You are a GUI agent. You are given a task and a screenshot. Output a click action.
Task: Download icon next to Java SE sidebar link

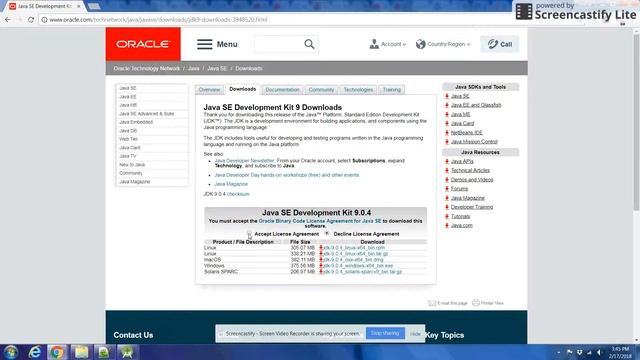447,96
